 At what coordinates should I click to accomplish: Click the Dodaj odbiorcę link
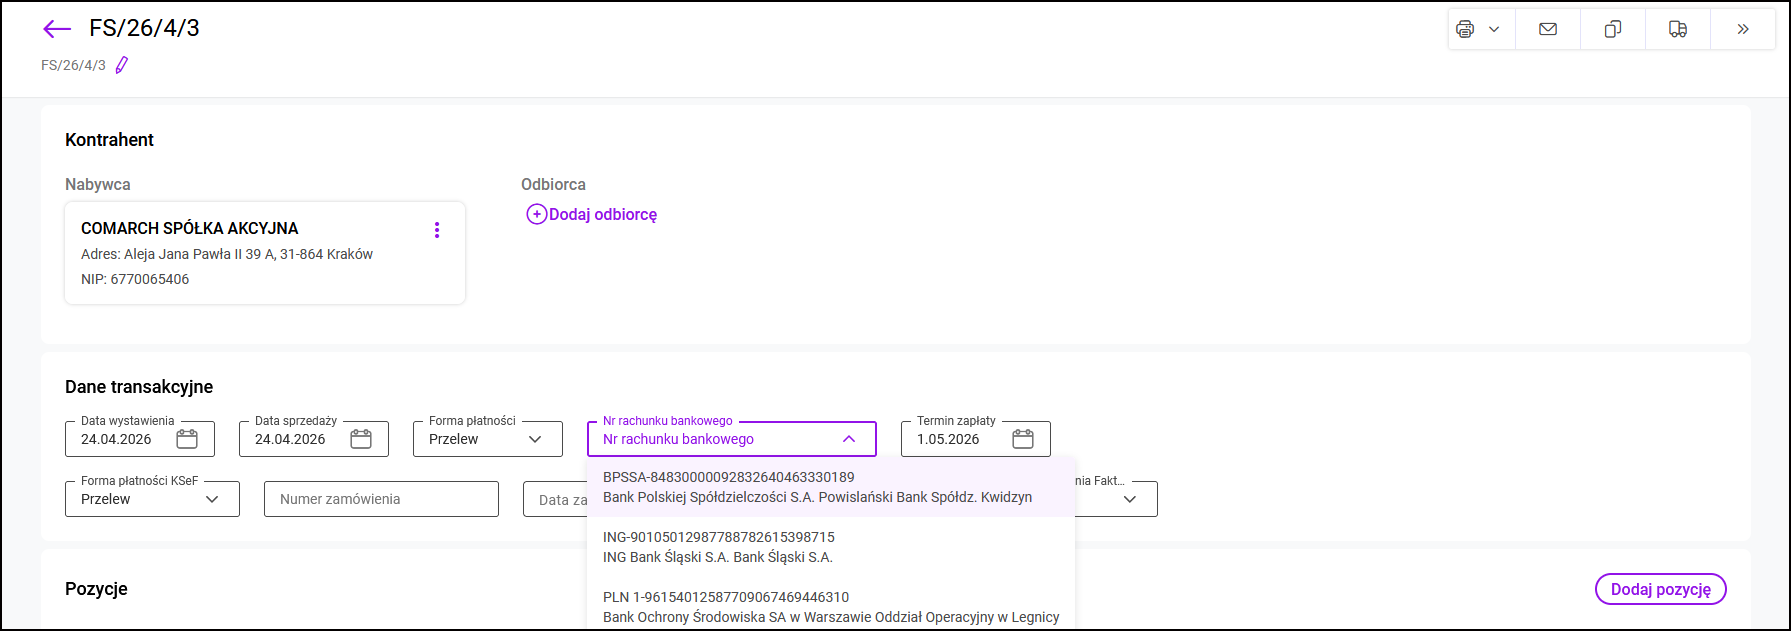tap(592, 214)
